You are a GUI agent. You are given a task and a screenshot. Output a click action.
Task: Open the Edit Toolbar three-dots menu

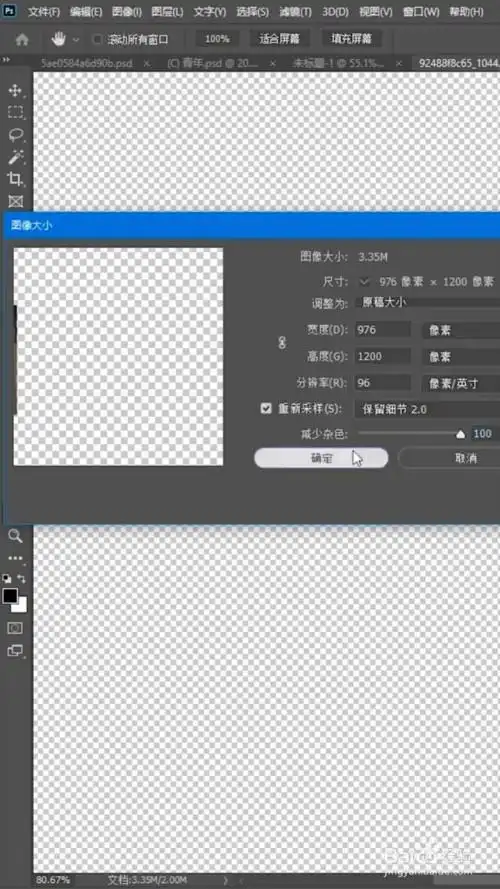pos(15,558)
